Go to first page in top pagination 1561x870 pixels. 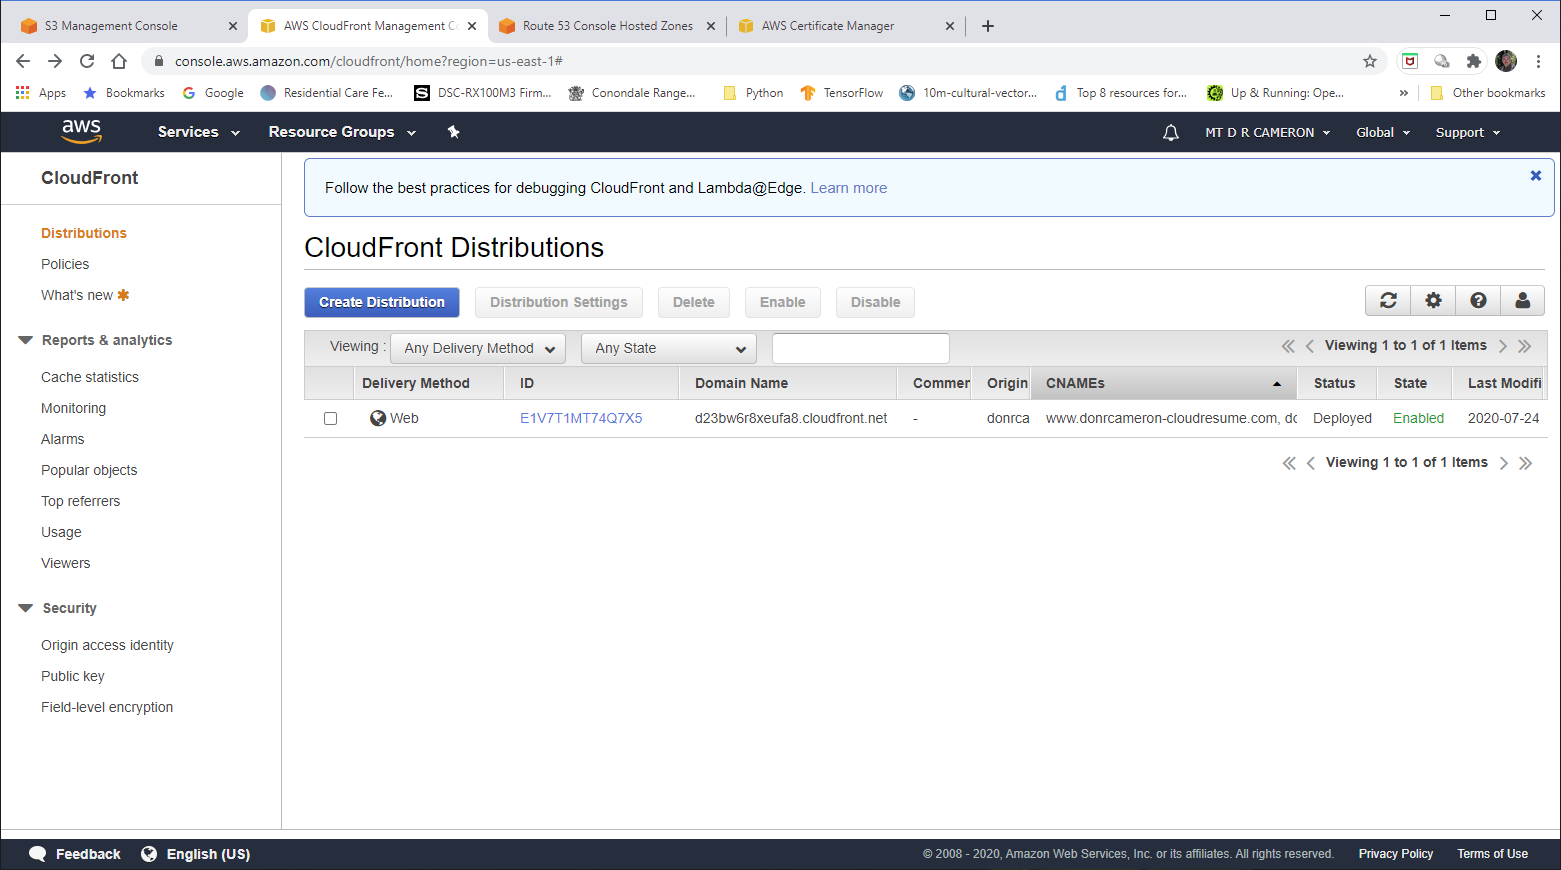[1288, 346]
